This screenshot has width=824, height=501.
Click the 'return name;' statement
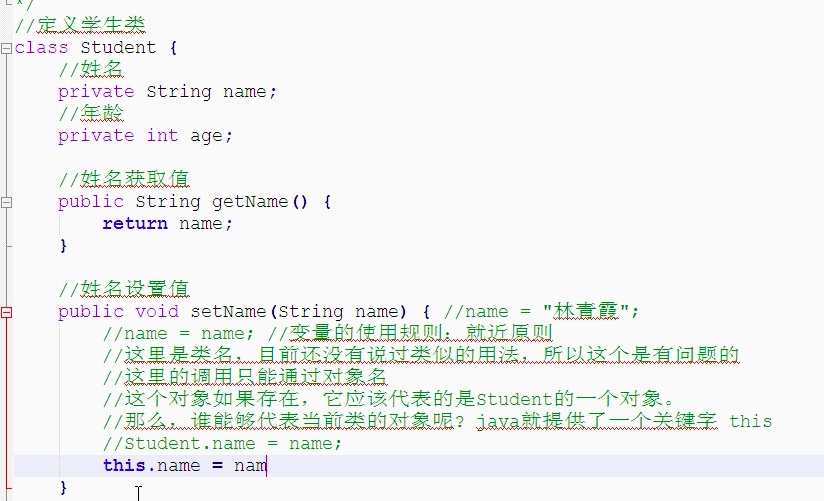[167, 224]
